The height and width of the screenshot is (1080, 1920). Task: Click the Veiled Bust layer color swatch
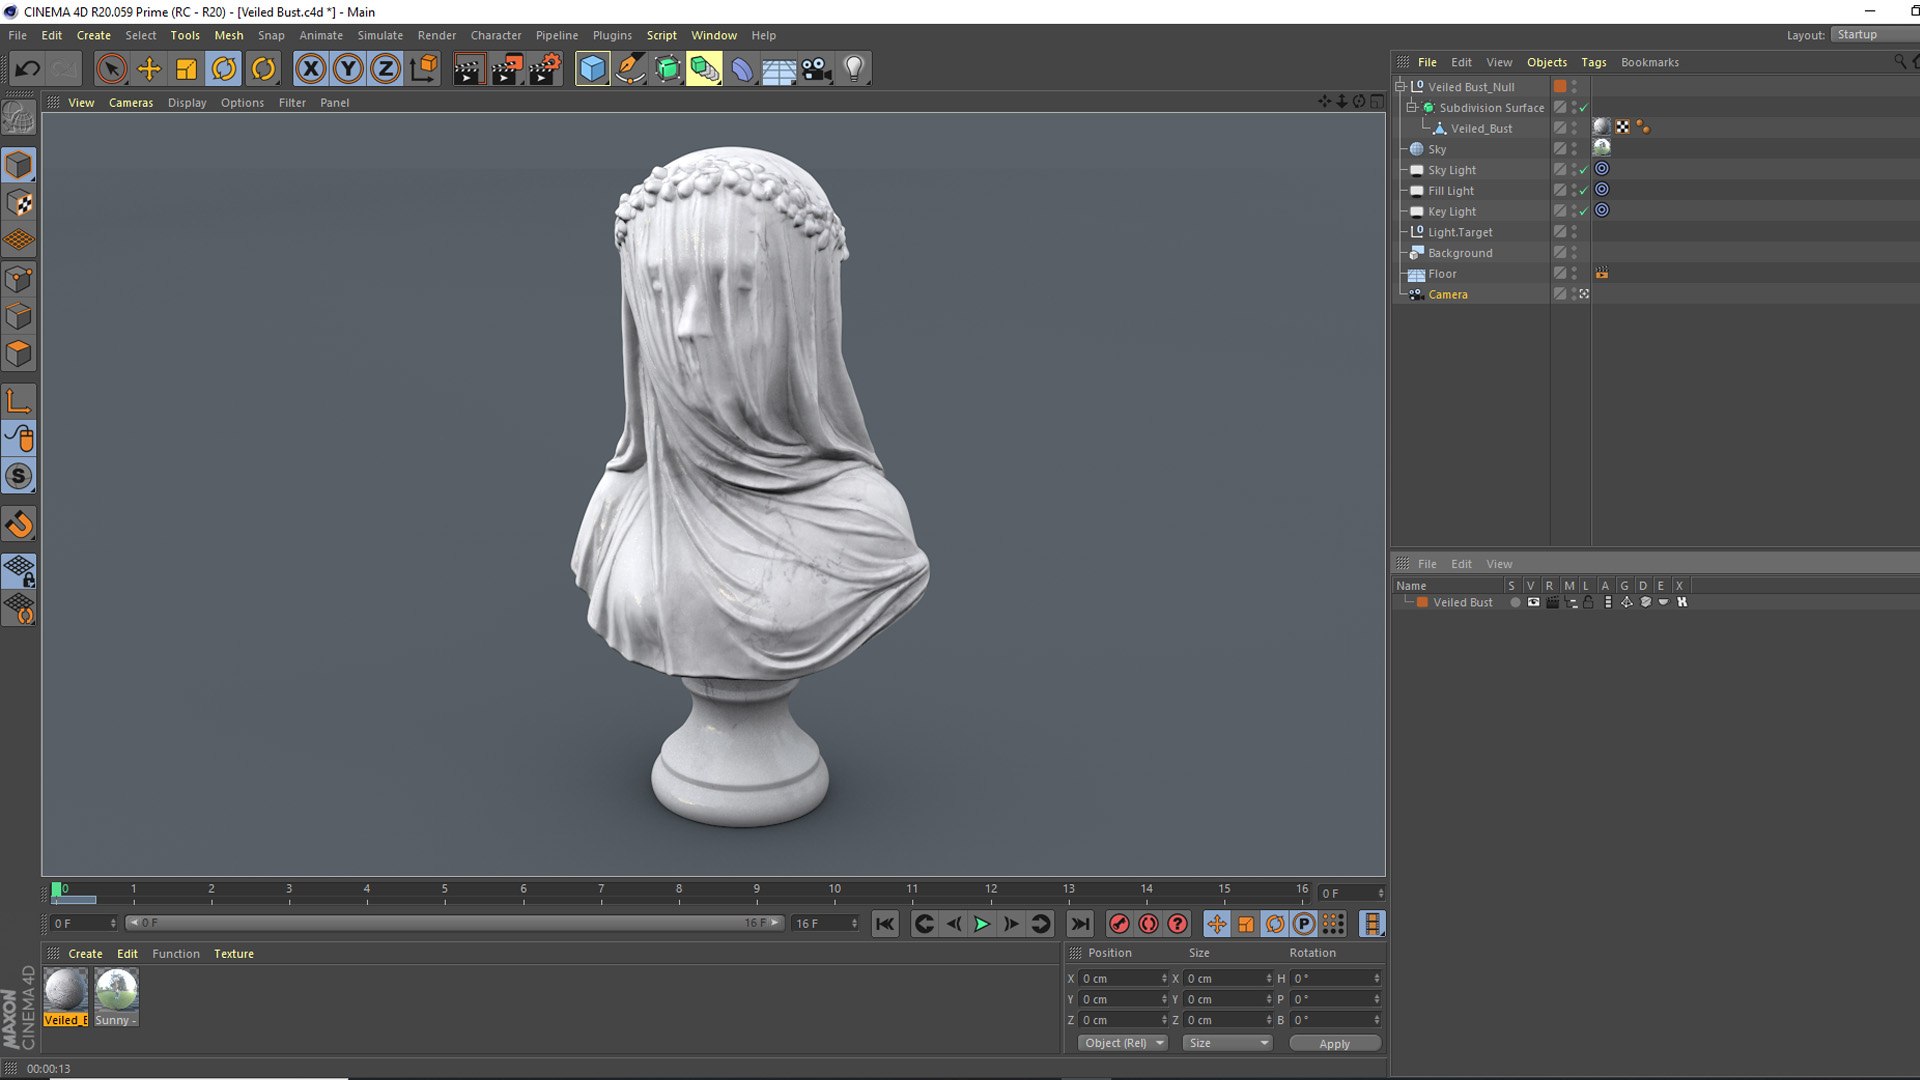click(x=1422, y=602)
